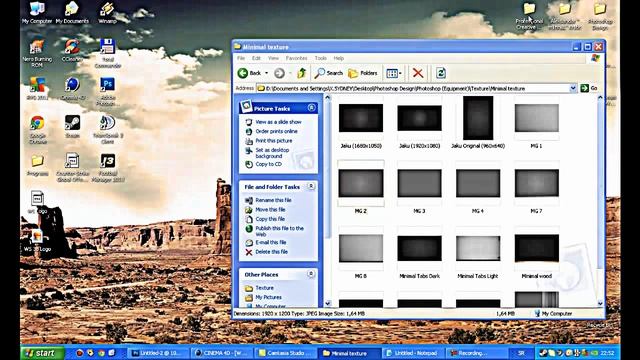Select Adobe Photoshop desktop icon
Image resolution: width=640 pixels, height=360 pixels.
(107, 92)
